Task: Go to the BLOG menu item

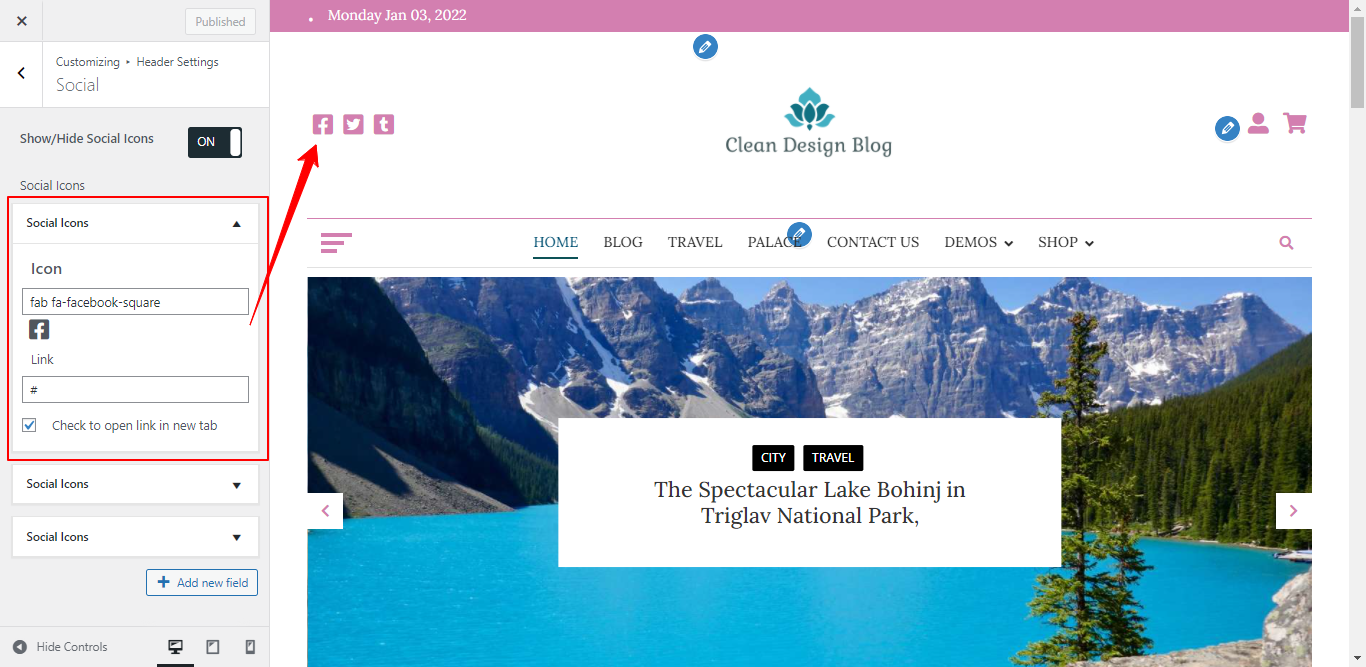Action: tap(623, 242)
